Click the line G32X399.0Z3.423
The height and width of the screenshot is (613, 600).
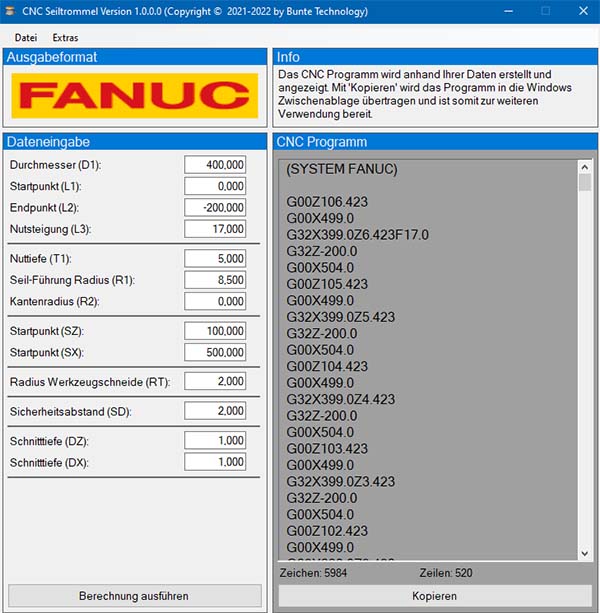[x=340, y=481]
